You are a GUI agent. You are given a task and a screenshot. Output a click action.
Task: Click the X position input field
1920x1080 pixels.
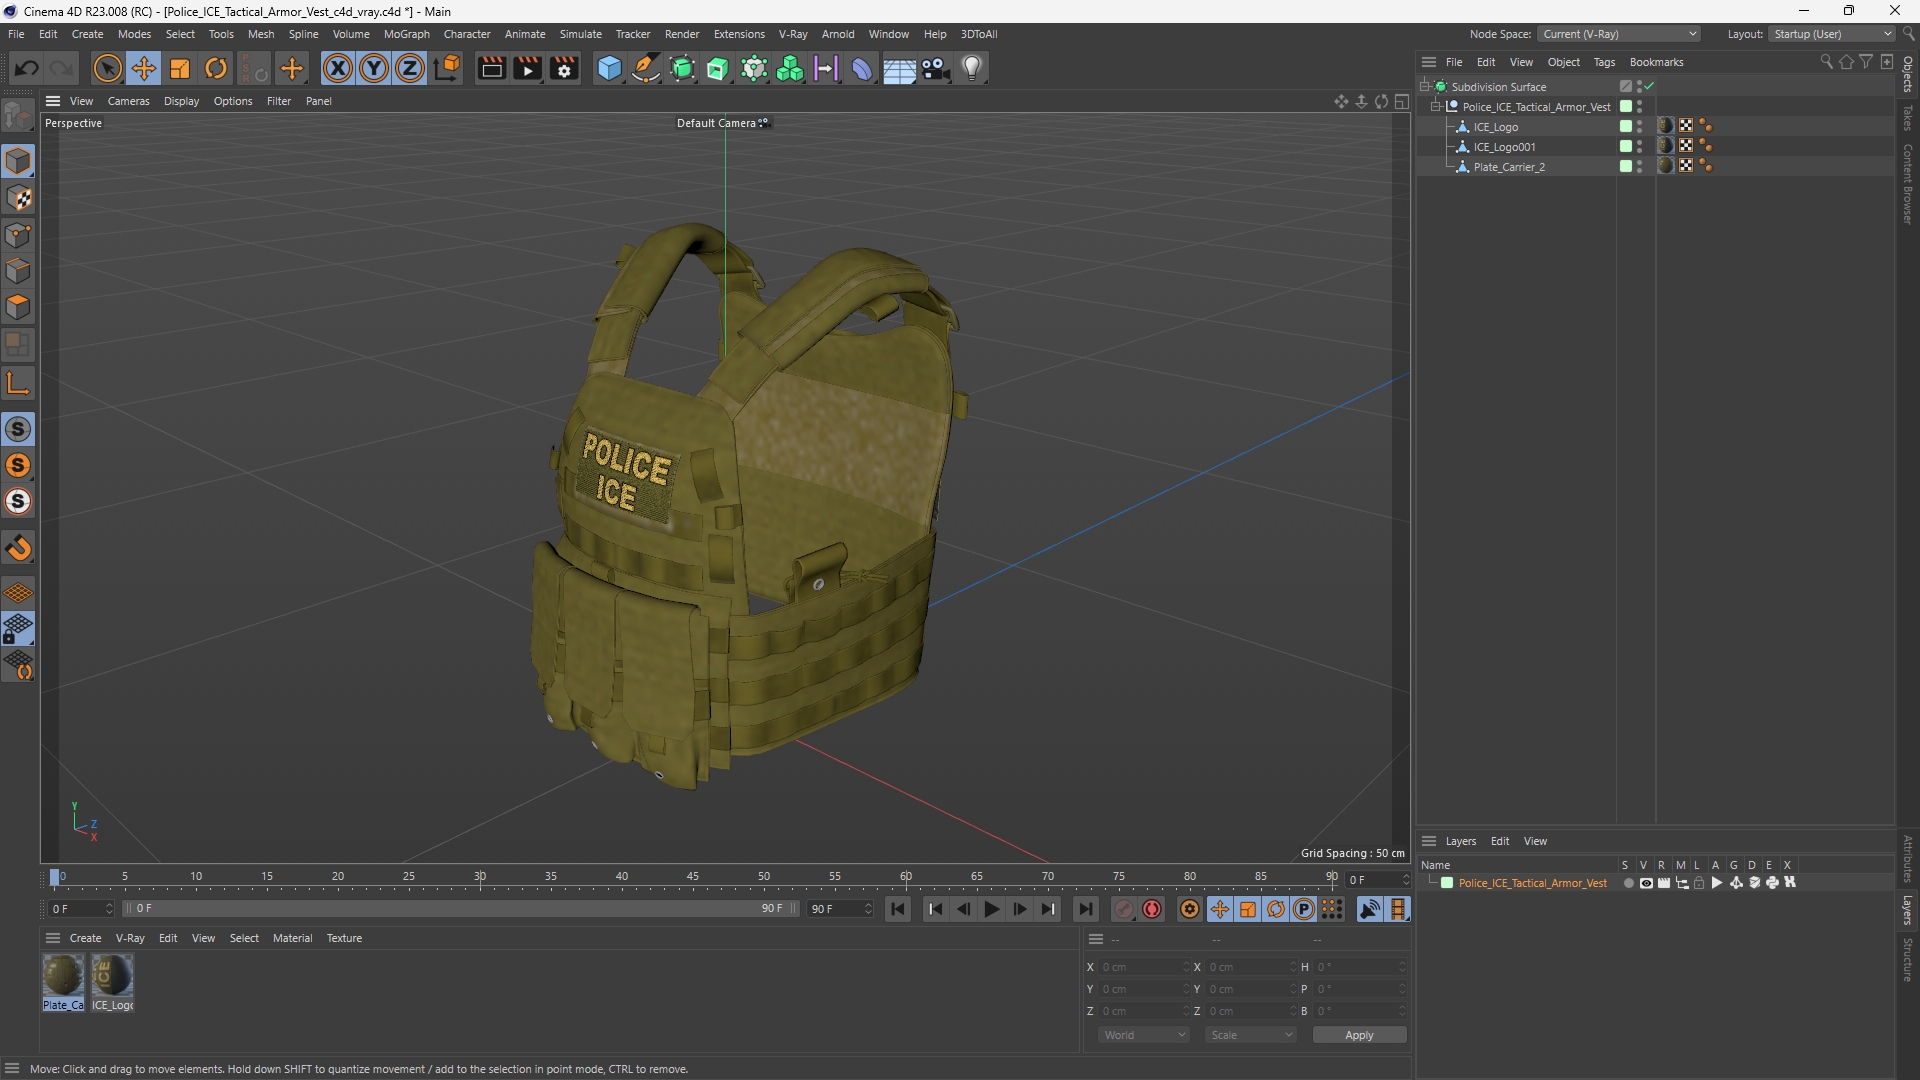point(1144,967)
